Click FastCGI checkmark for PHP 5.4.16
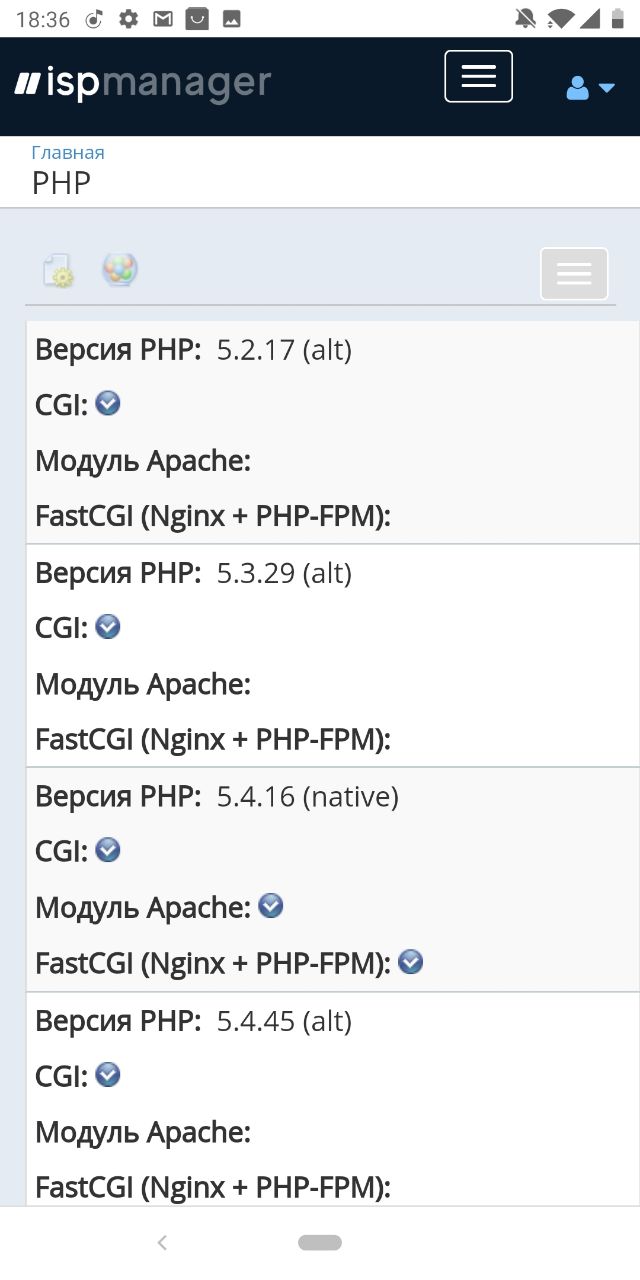Viewport: 640px width, 1280px height. point(411,961)
